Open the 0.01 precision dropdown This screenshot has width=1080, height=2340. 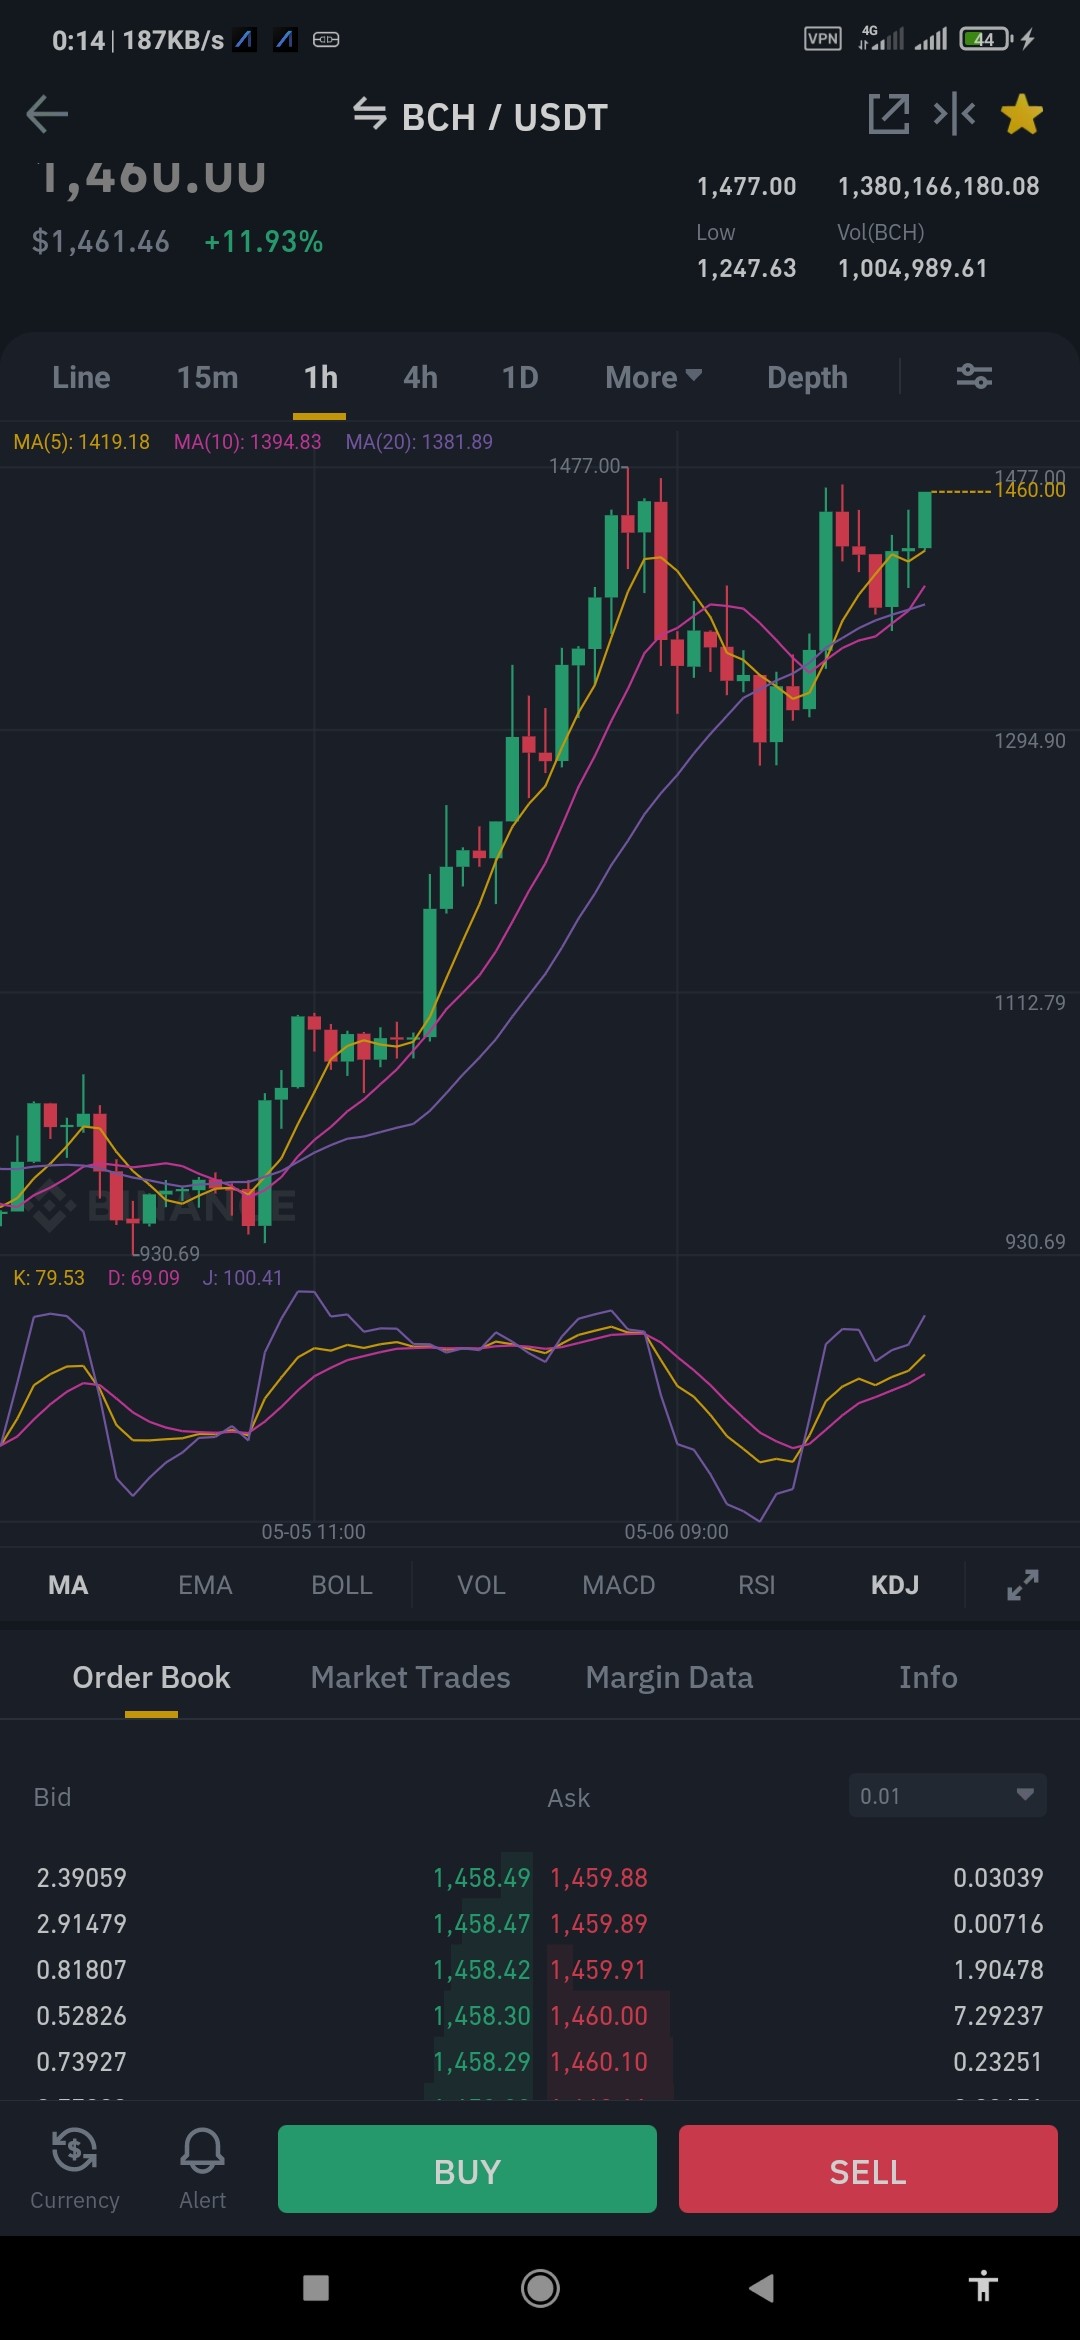tap(947, 1796)
